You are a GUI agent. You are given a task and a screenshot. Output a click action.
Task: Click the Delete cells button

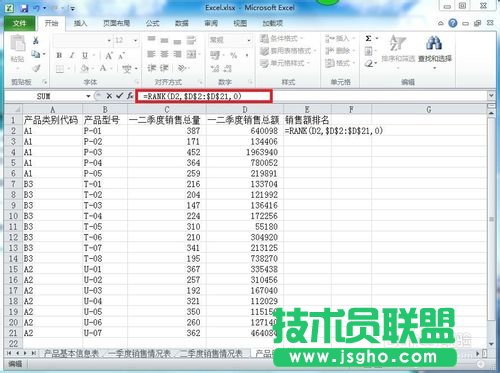(337, 51)
